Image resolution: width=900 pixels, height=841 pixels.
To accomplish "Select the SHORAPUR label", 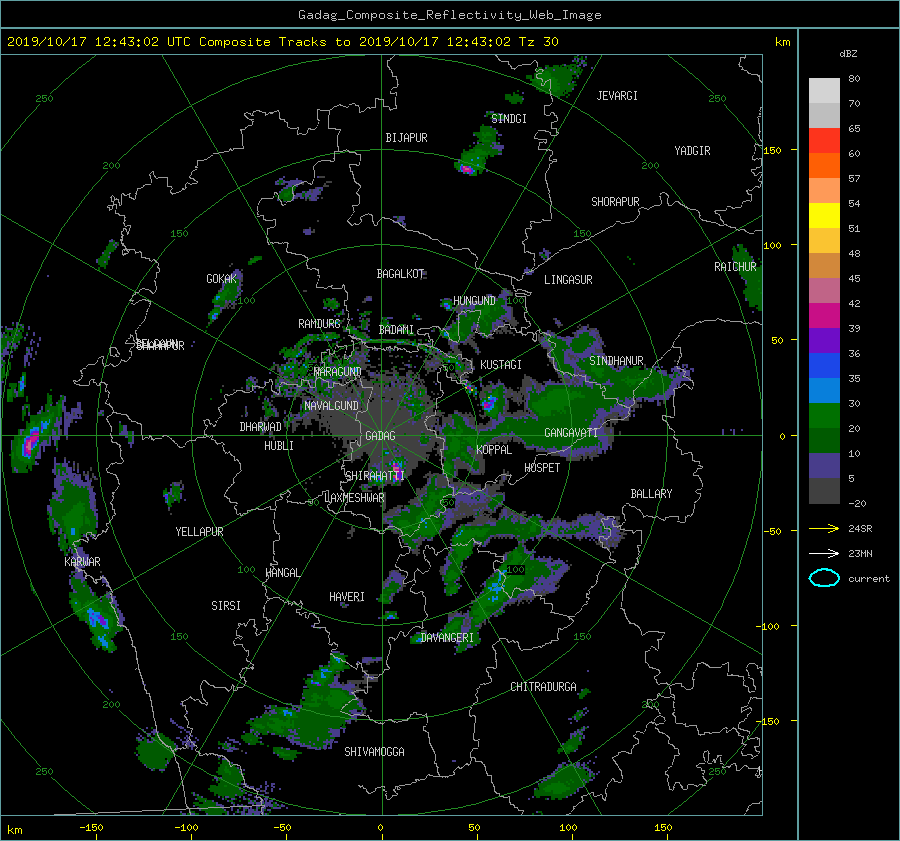I will [615, 202].
